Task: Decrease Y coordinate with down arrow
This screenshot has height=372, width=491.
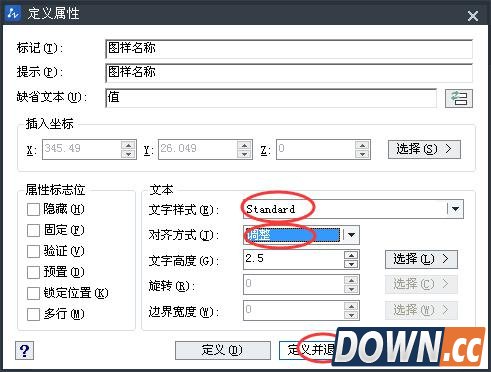Action: coord(244,154)
